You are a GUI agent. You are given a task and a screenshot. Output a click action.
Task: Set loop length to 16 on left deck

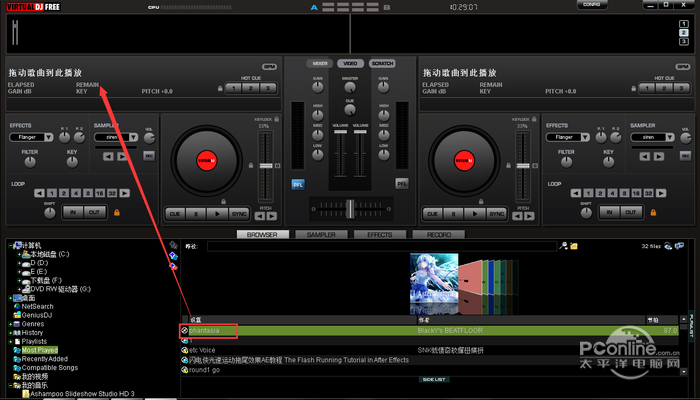[100, 193]
